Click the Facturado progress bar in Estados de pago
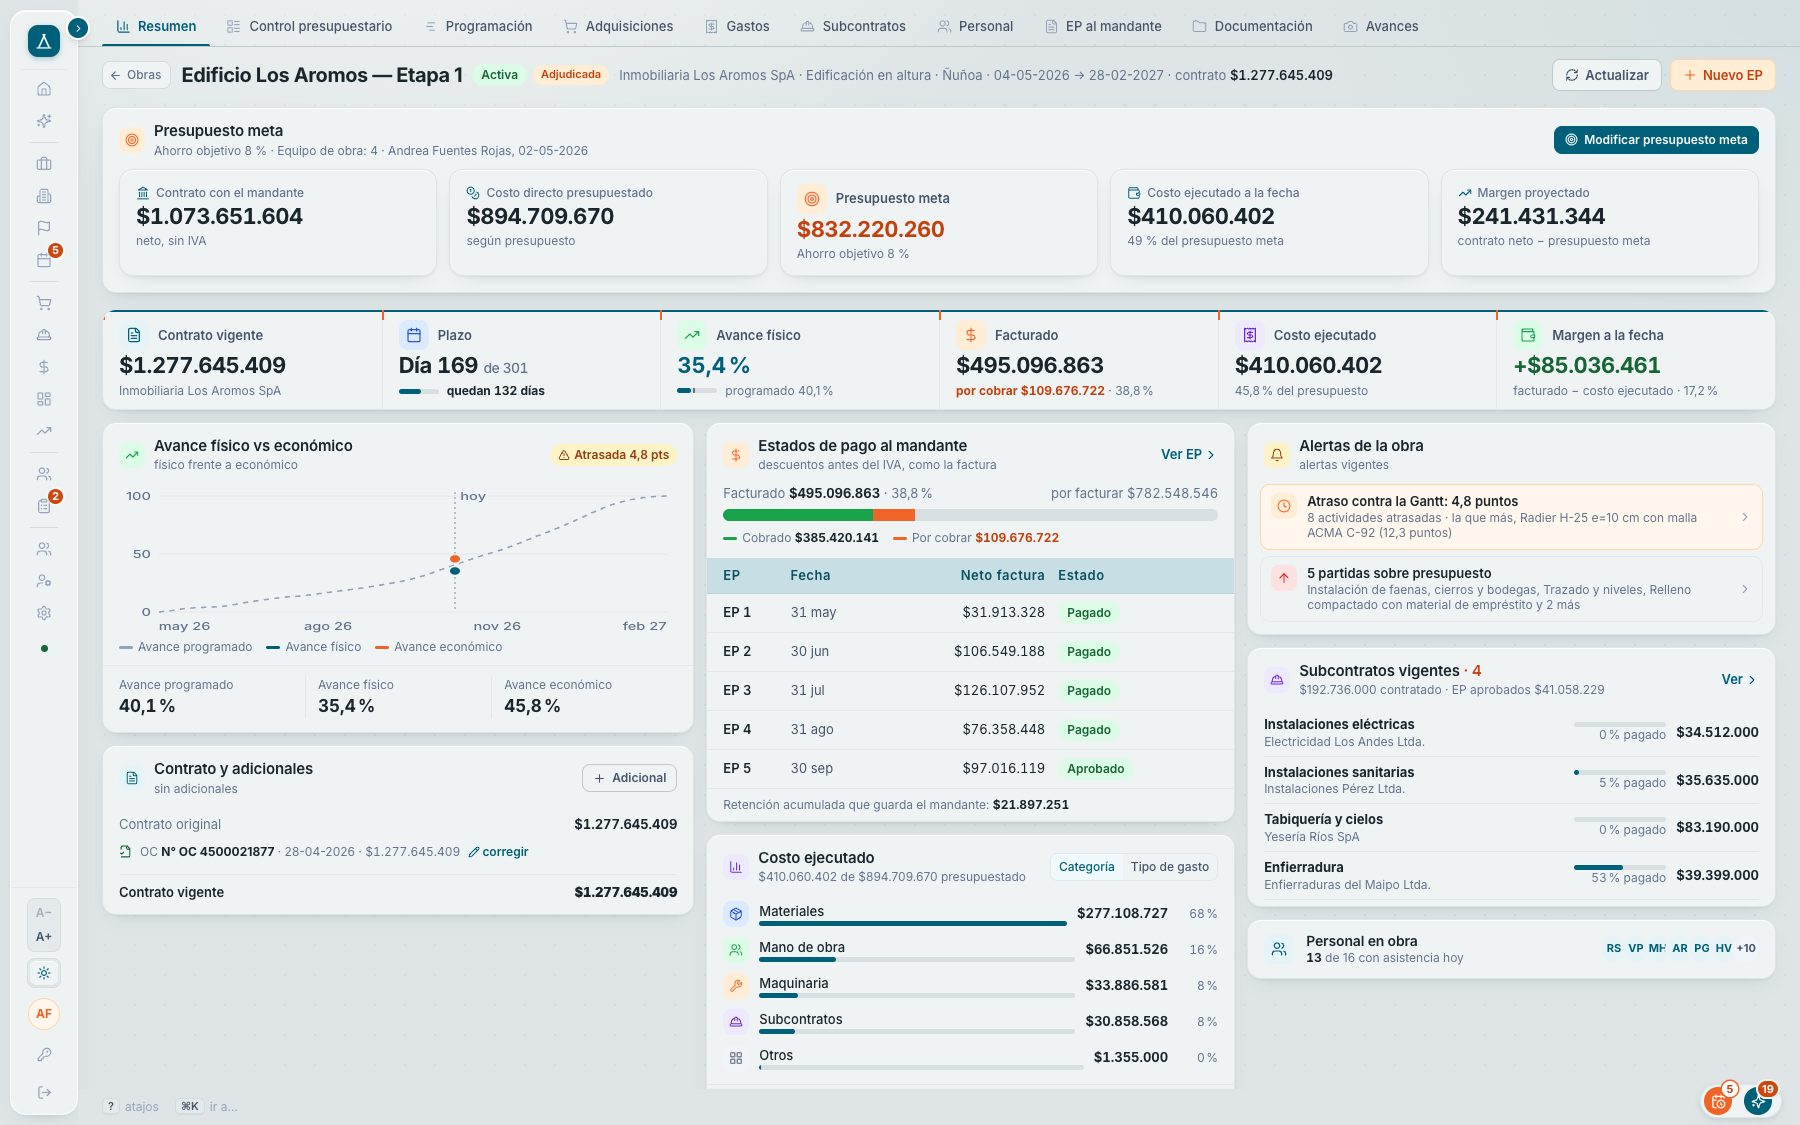This screenshot has height=1125, width=1800. (x=970, y=515)
